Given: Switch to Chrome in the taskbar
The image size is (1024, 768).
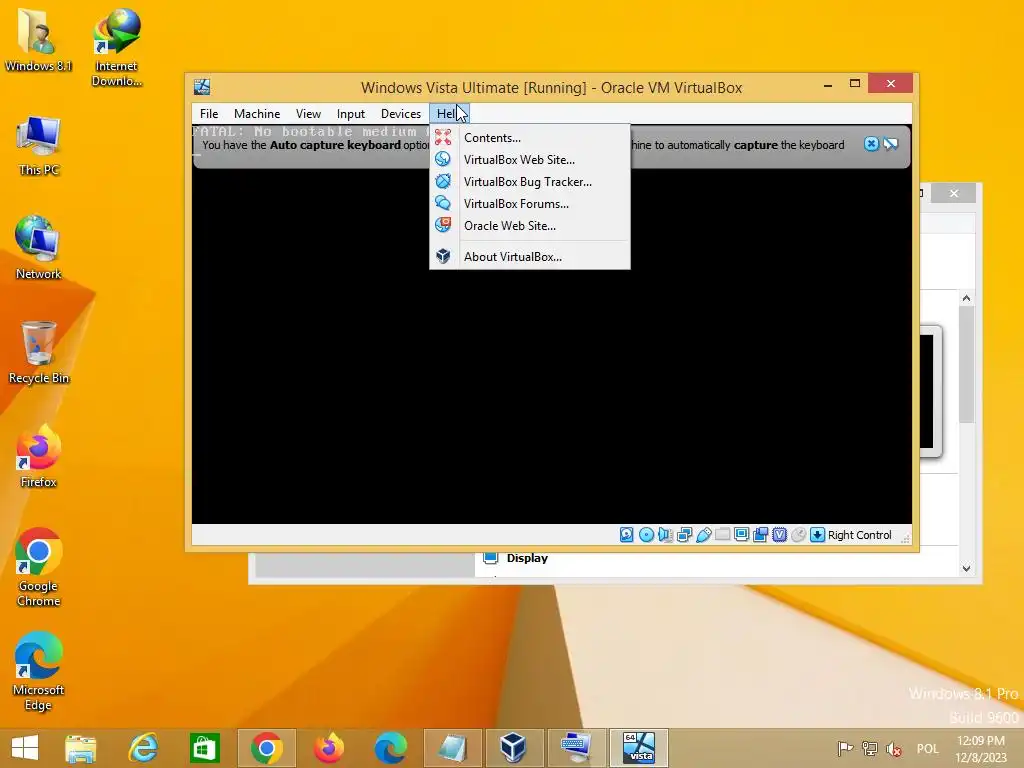Looking at the screenshot, I should click(x=266, y=748).
